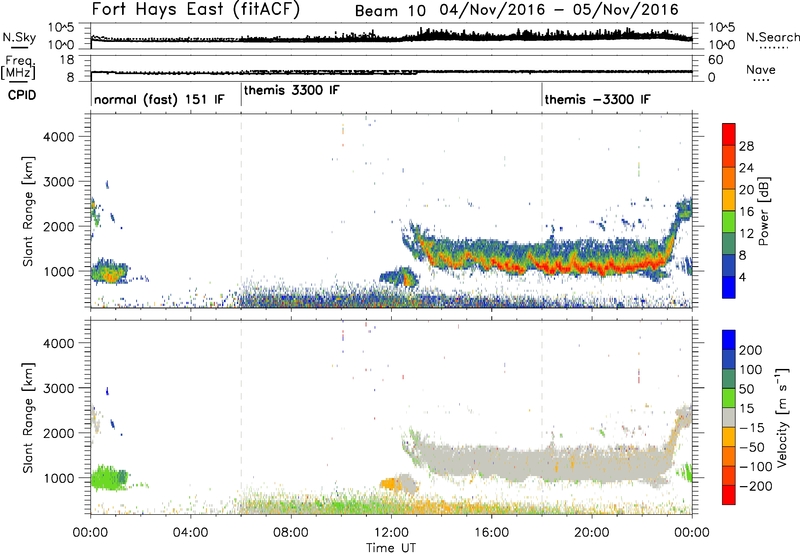This screenshot has width=800, height=554.
Task: Select the "themis 3300 IF" CPID entry
Action: (291, 90)
